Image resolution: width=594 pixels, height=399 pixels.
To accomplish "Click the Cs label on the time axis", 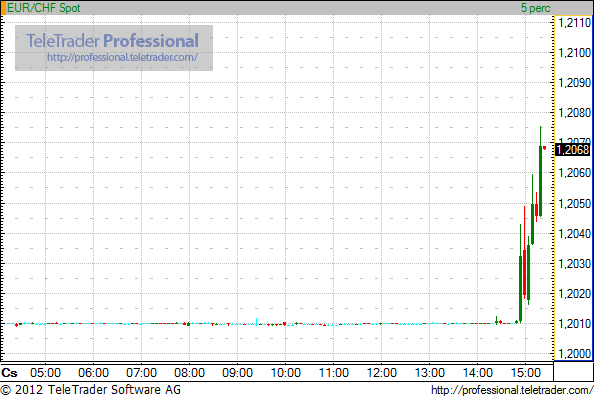I will click(9, 373).
